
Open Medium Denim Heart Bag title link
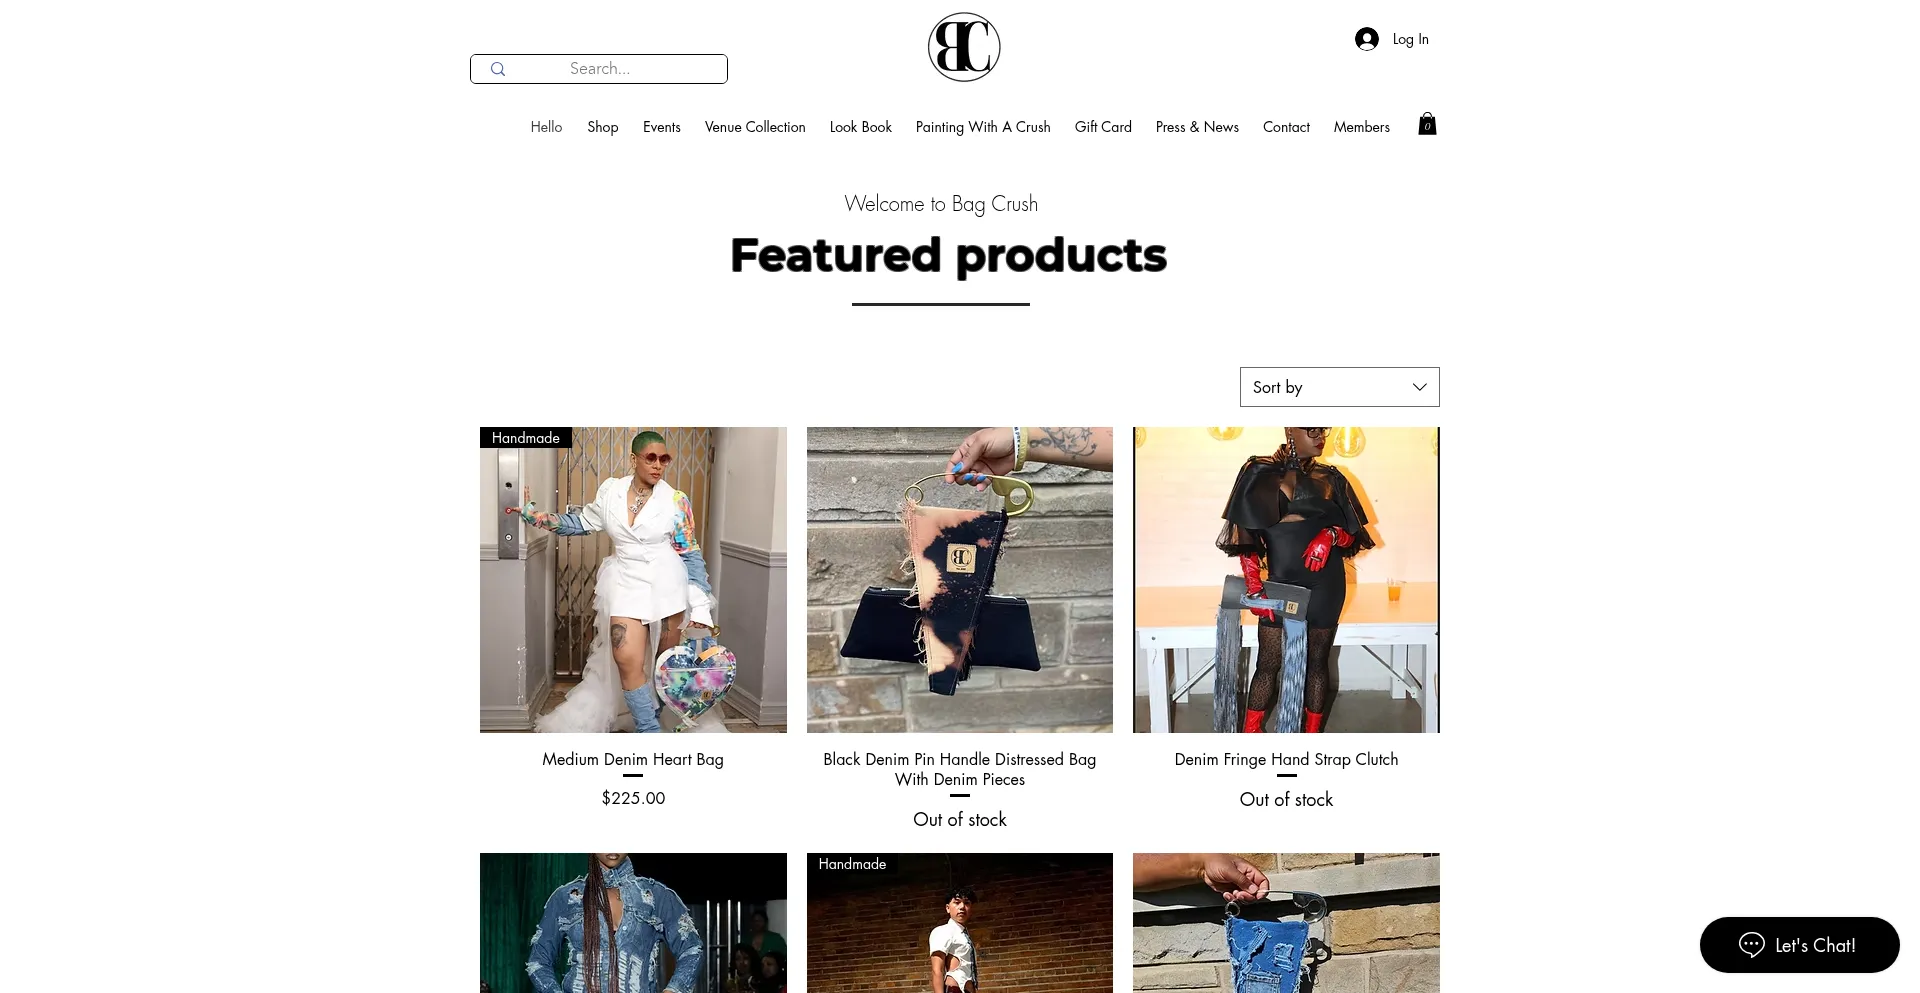pos(633,759)
